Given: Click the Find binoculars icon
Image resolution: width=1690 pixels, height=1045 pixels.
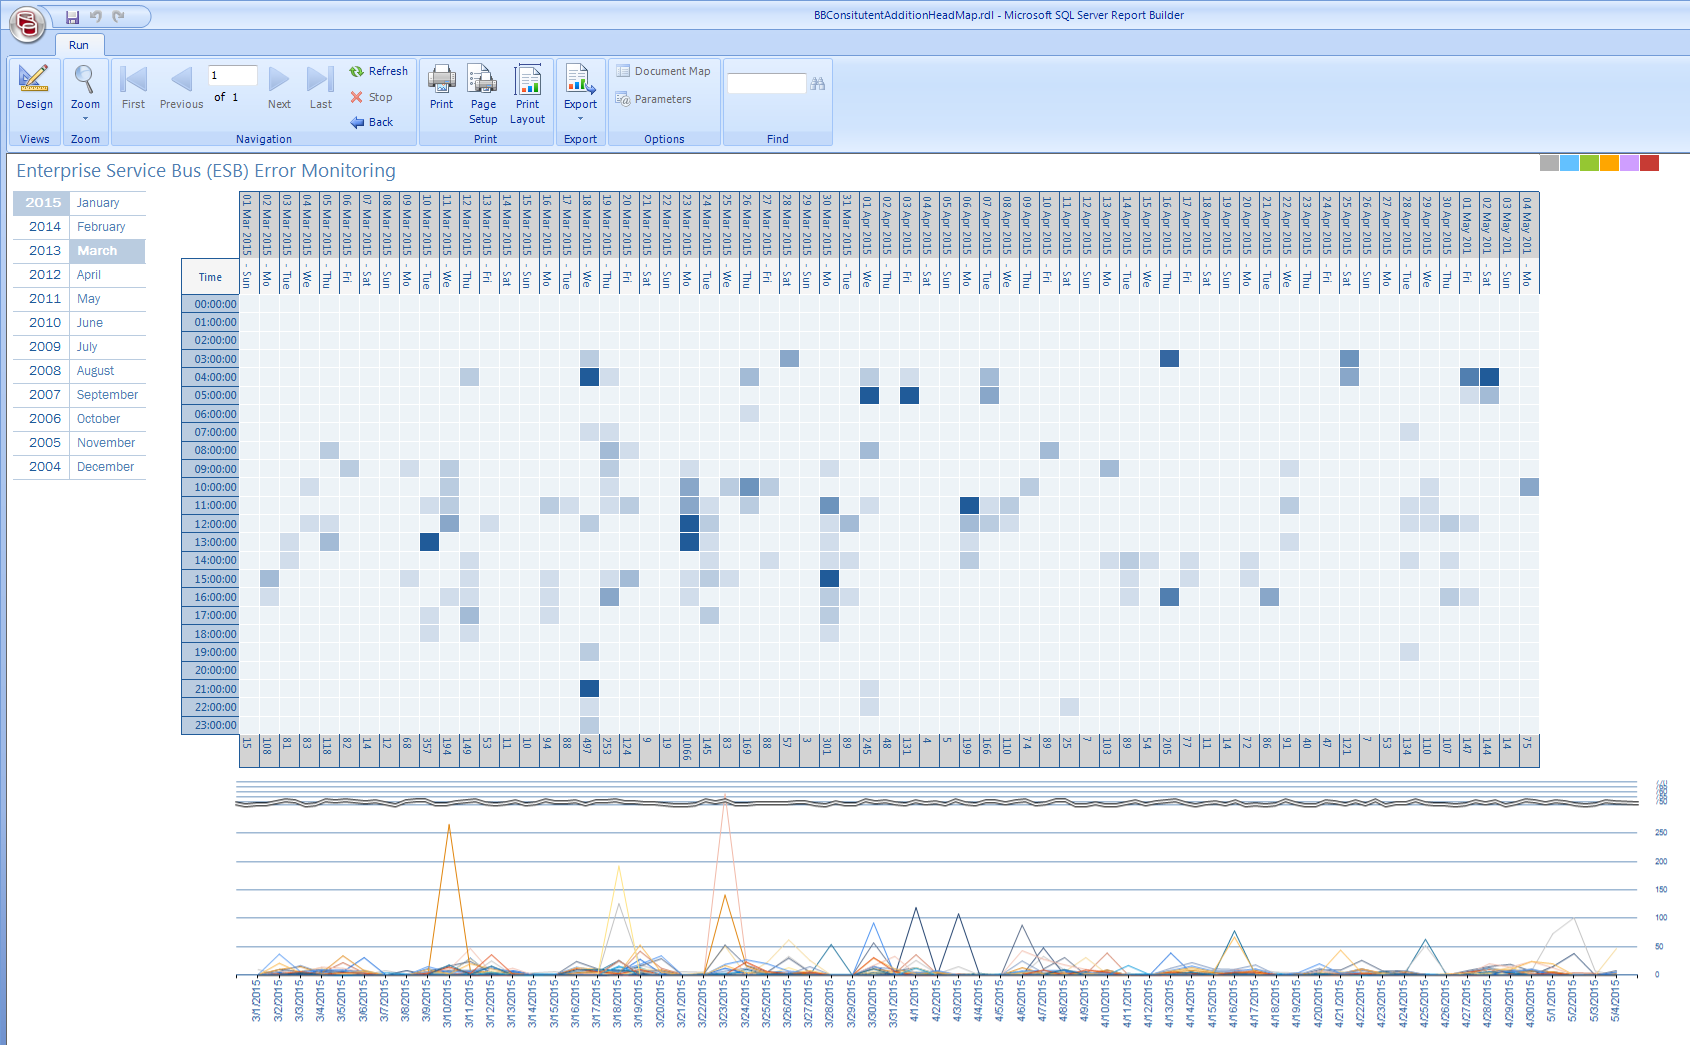Looking at the screenshot, I should 818,84.
